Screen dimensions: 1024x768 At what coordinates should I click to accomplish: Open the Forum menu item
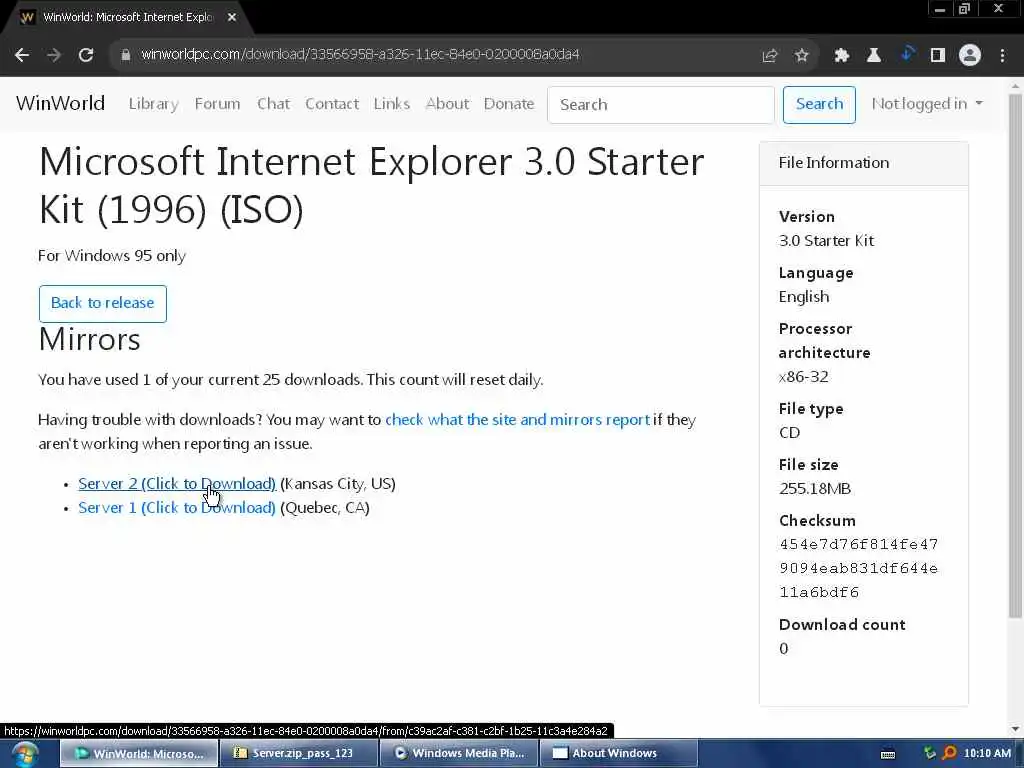[217, 104]
